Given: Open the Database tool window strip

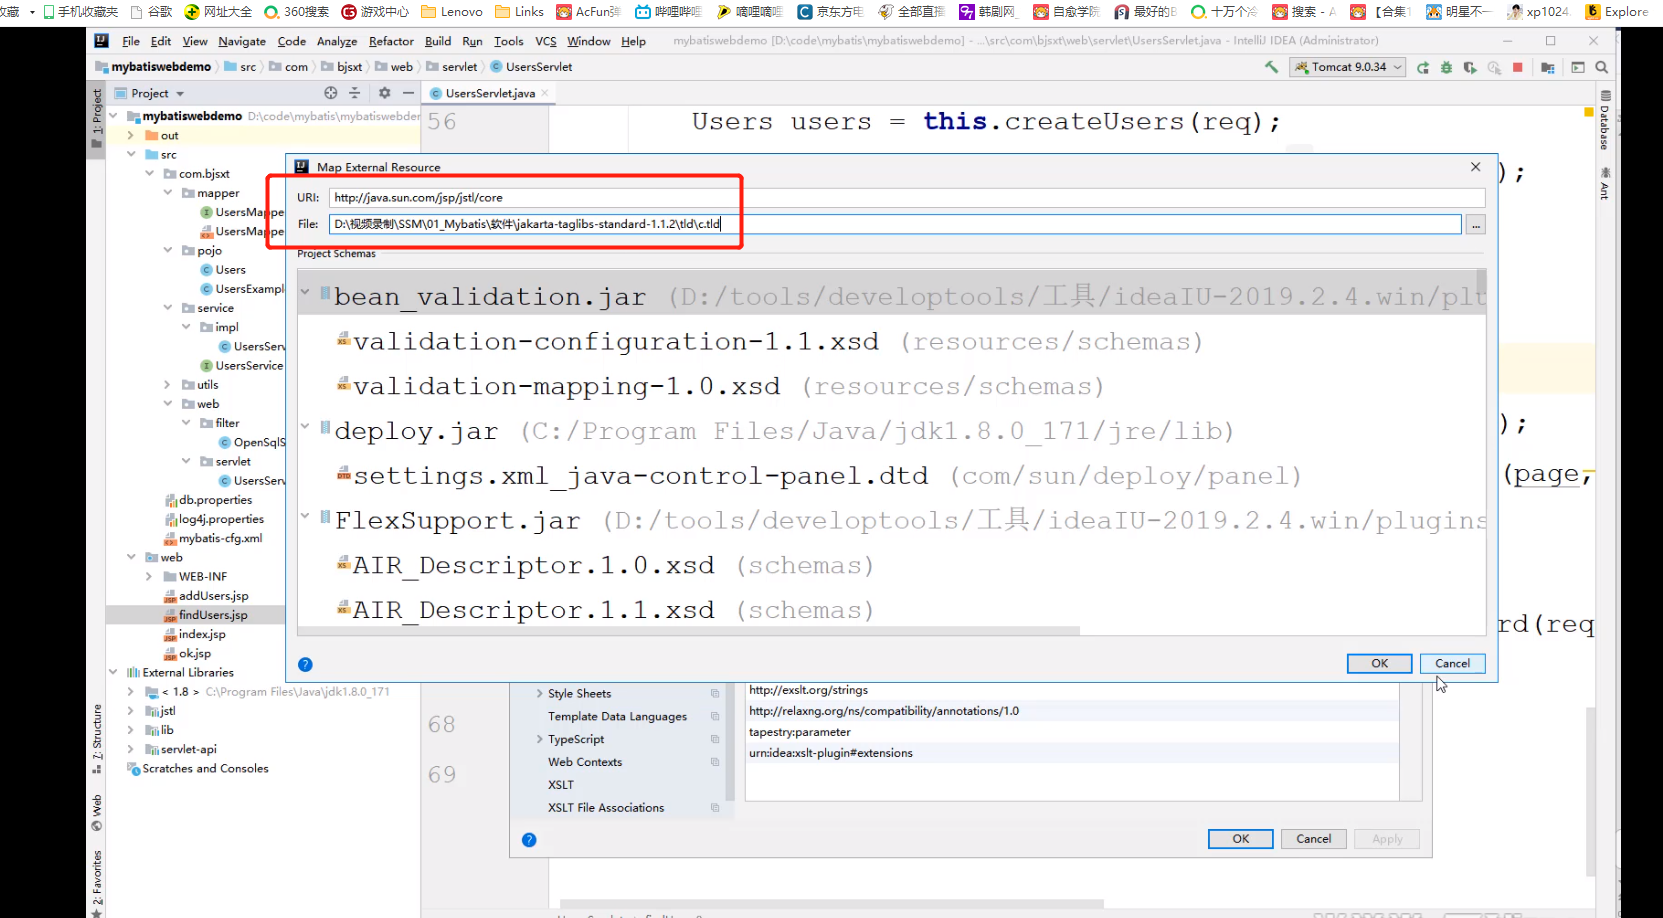Looking at the screenshot, I should [x=1604, y=121].
